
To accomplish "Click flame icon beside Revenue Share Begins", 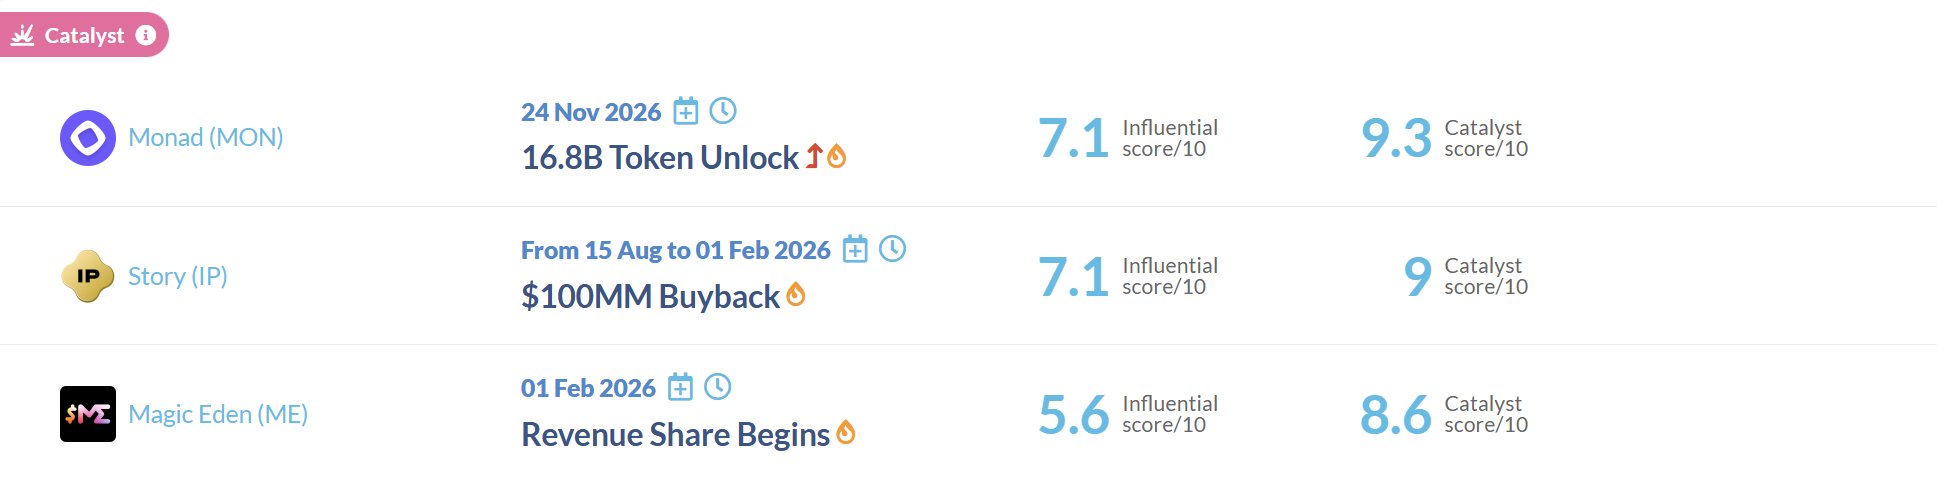I will click(x=846, y=433).
